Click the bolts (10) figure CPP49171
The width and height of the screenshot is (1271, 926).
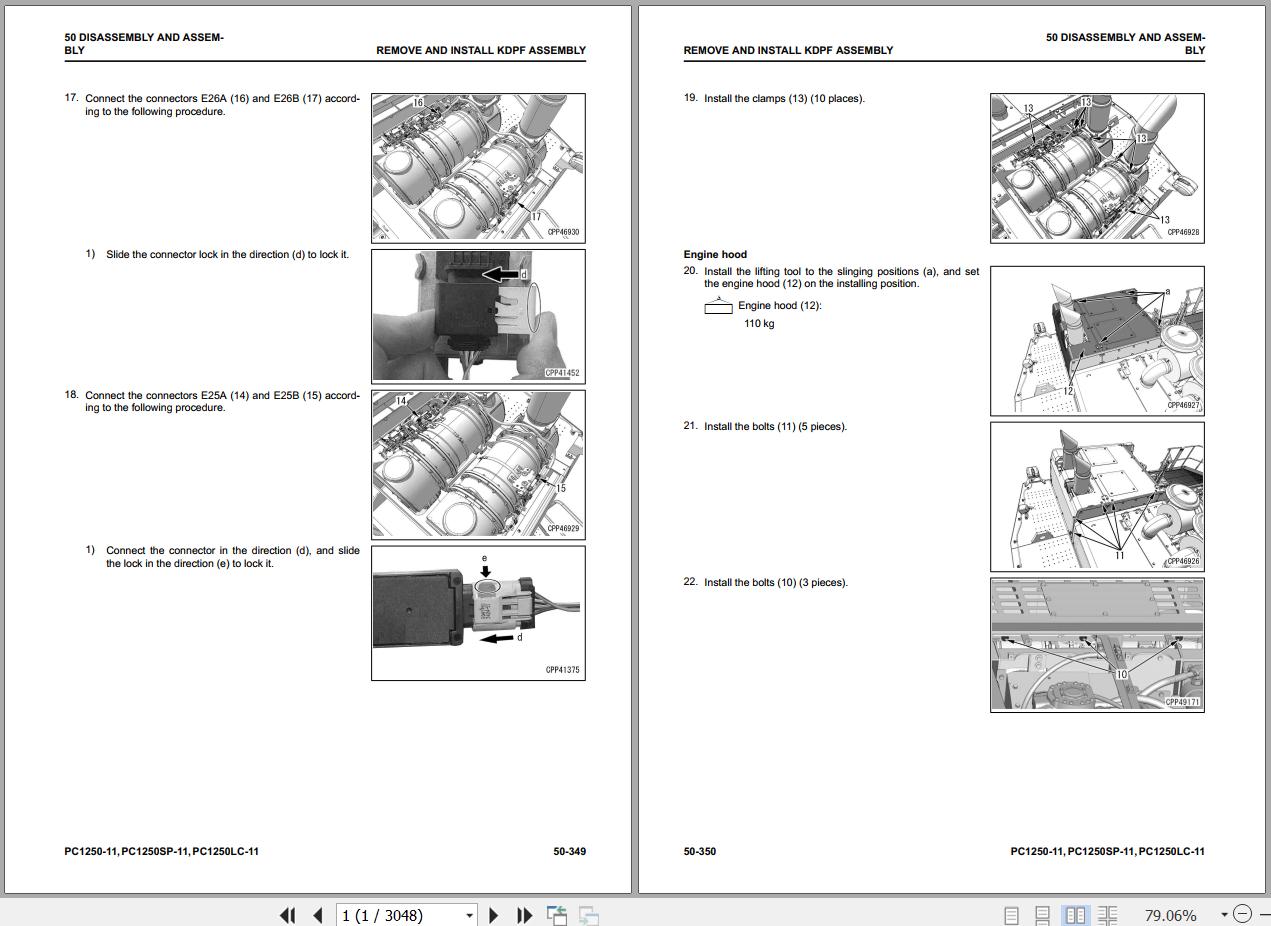tap(1097, 645)
